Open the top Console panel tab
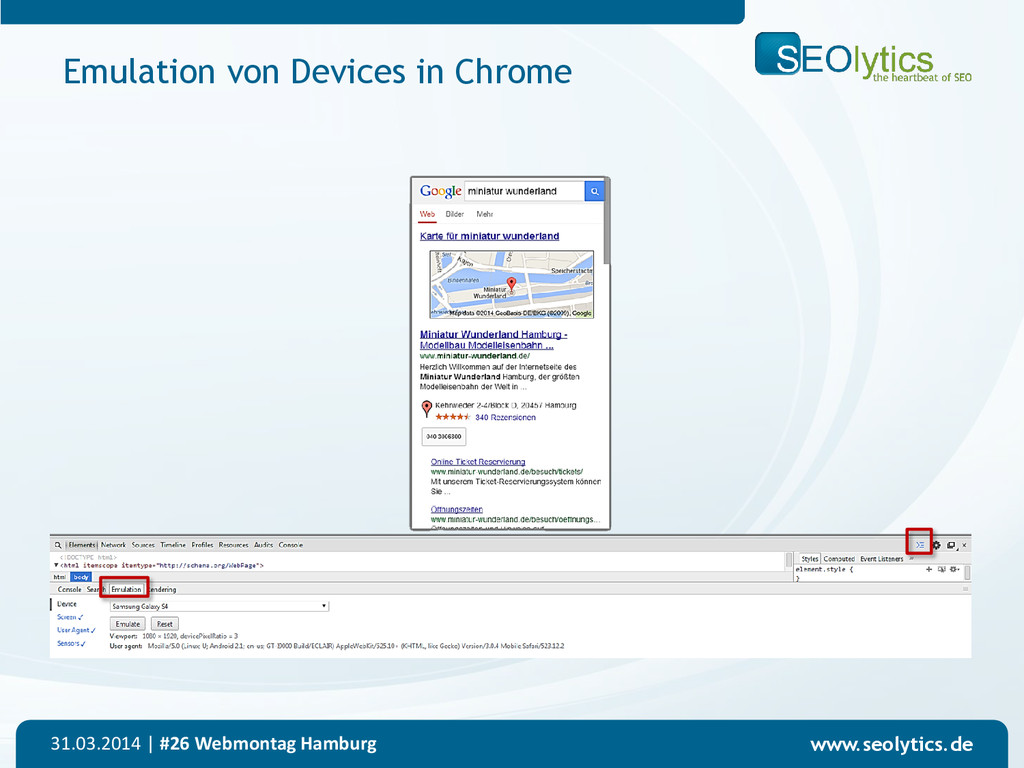Viewport: 1024px width, 768px height. click(291, 545)
